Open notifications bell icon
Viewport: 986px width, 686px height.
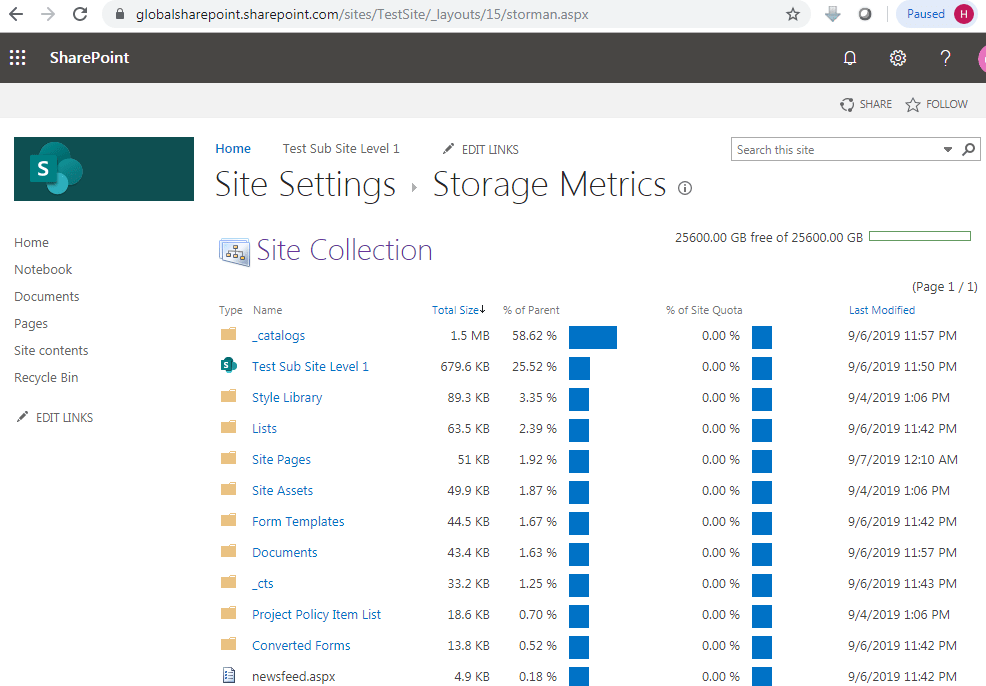pos(850,58)
